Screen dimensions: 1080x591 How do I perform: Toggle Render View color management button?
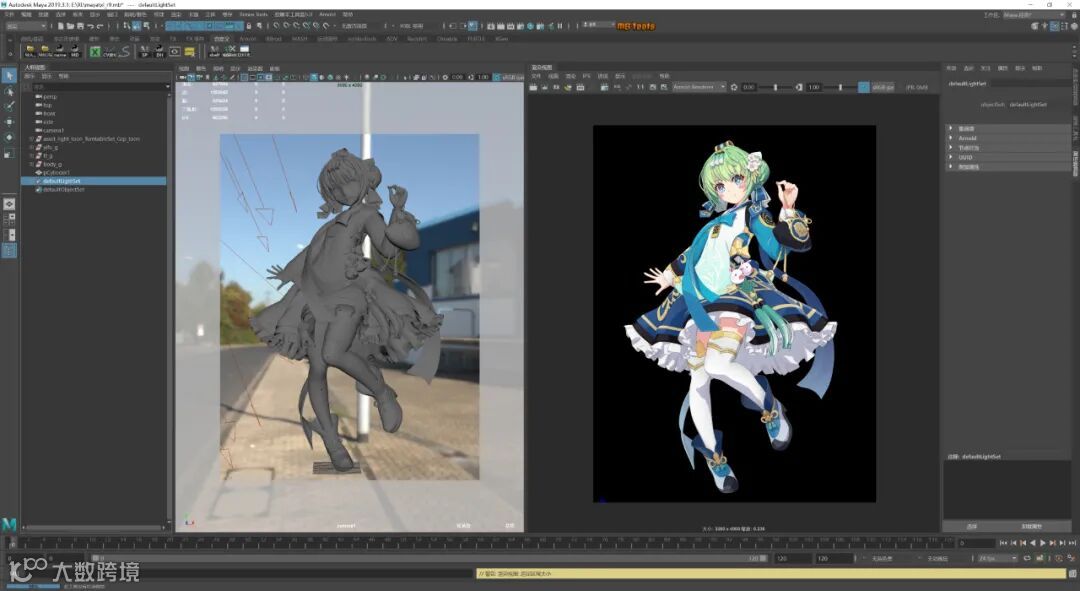[x=864, y=87]
